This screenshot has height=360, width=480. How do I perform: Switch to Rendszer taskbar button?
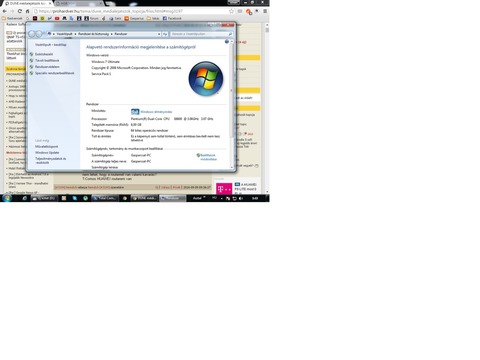click(x=172, y=198)
